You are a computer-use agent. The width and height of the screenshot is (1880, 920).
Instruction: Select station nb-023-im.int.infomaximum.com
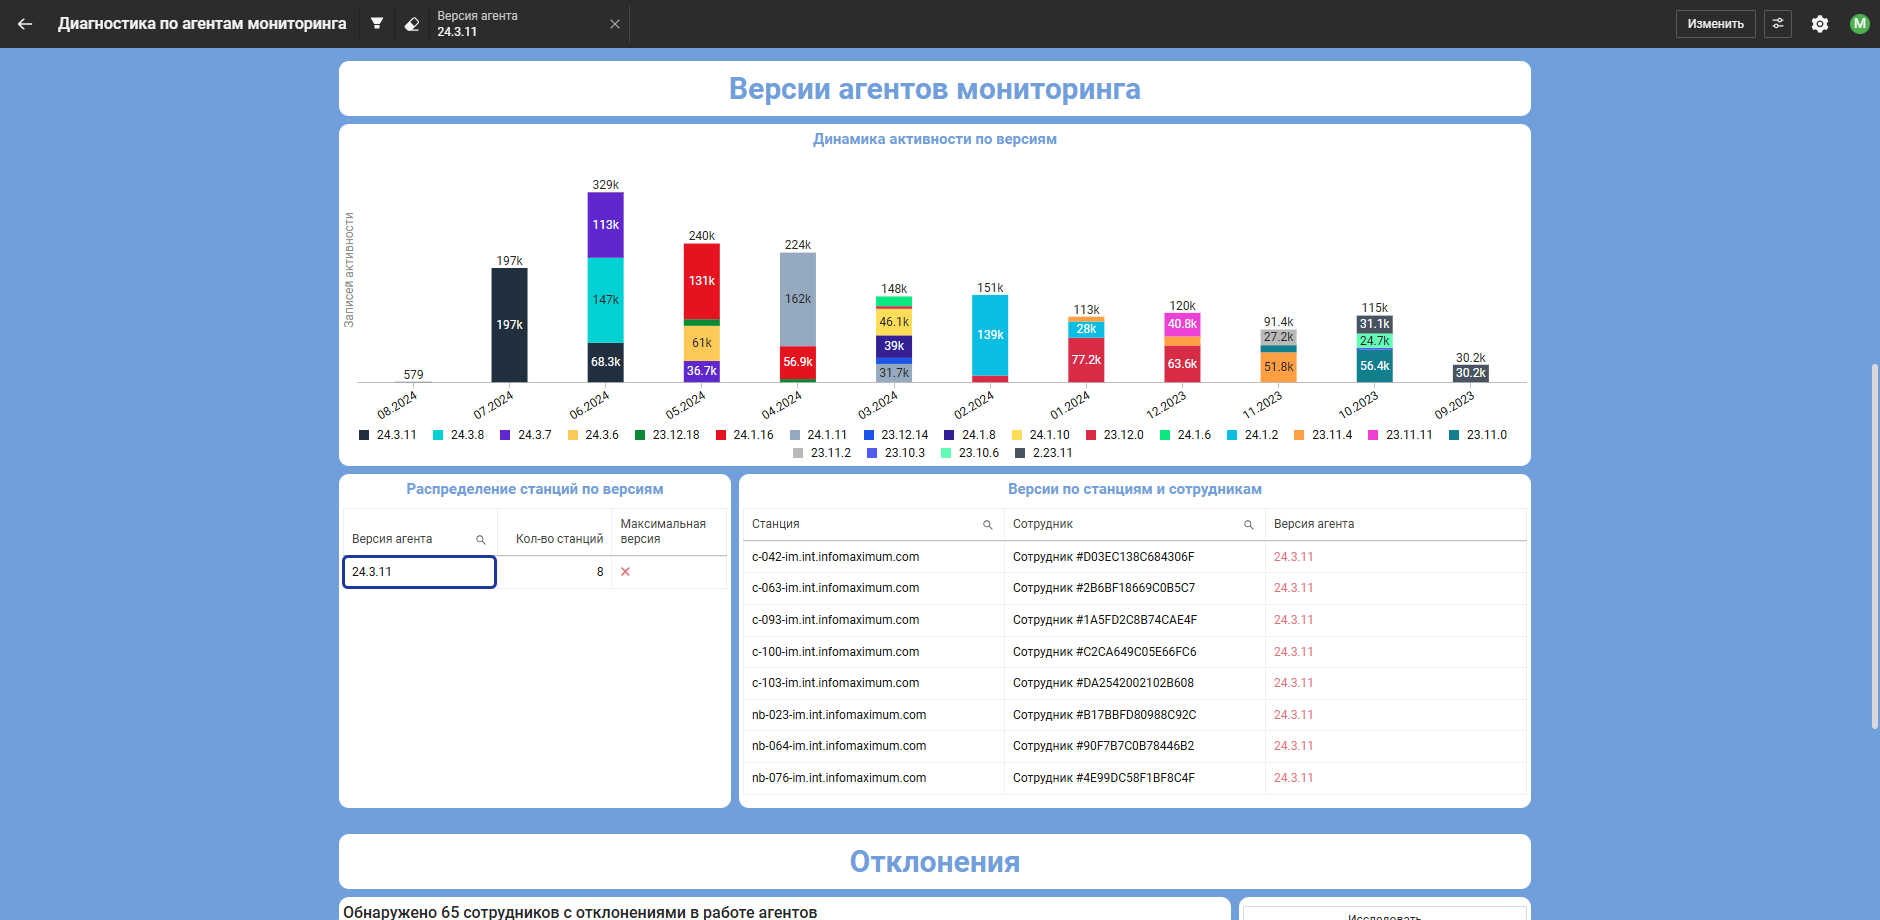tap(839, 715)
